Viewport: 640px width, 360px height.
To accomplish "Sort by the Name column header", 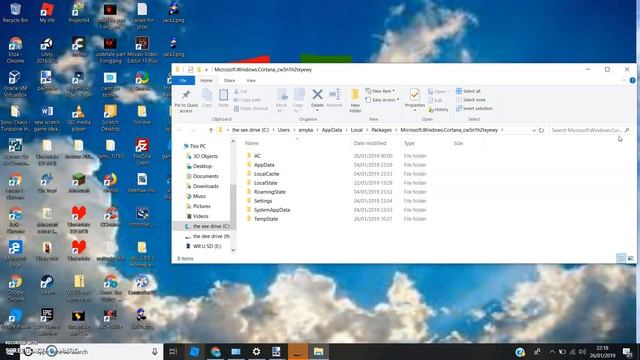I will (252, 143).
